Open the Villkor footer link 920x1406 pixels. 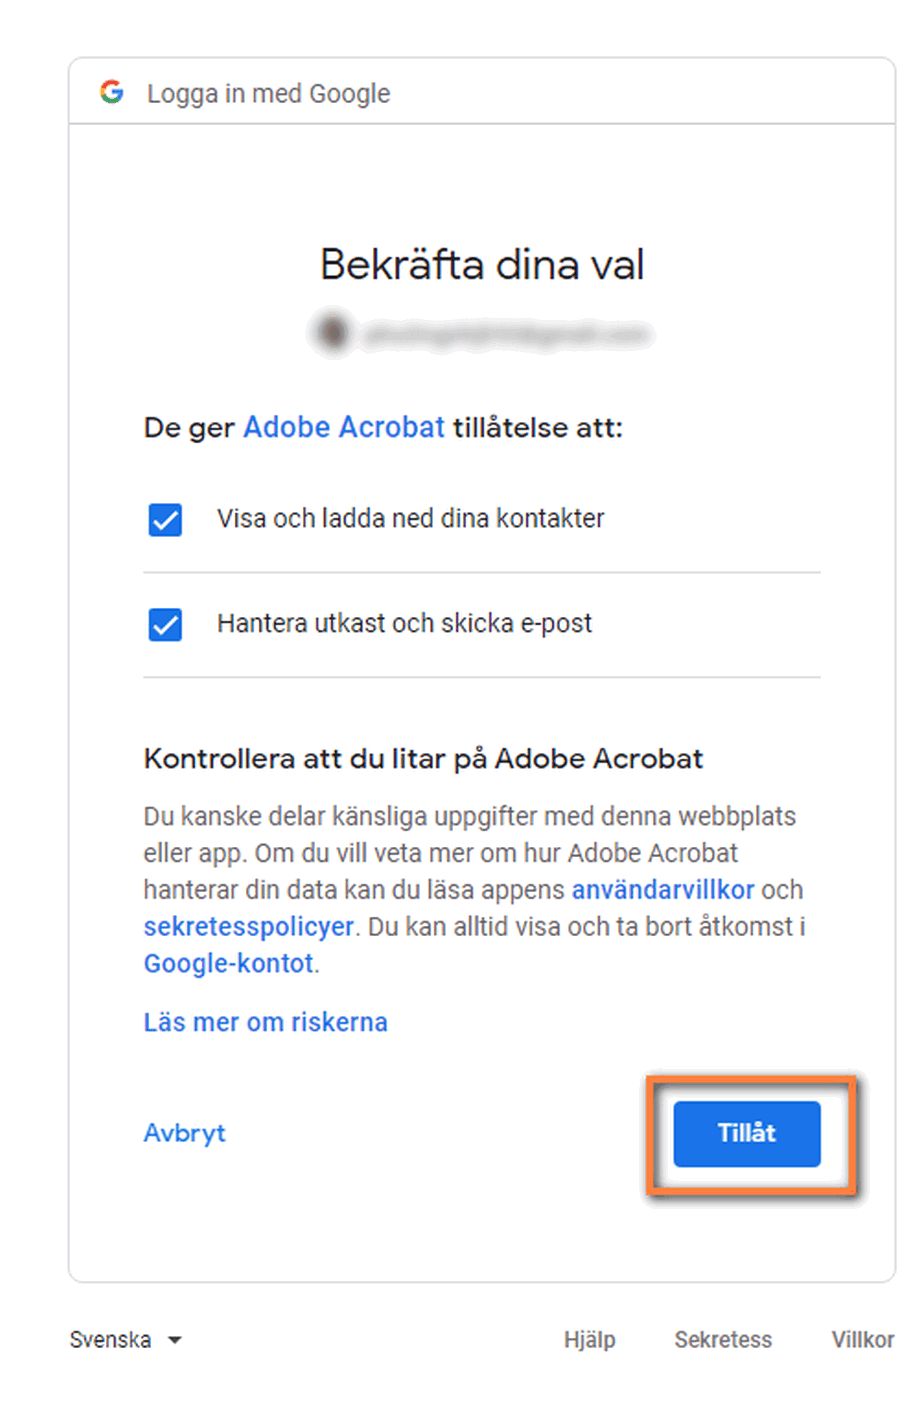pos(862,1339)
